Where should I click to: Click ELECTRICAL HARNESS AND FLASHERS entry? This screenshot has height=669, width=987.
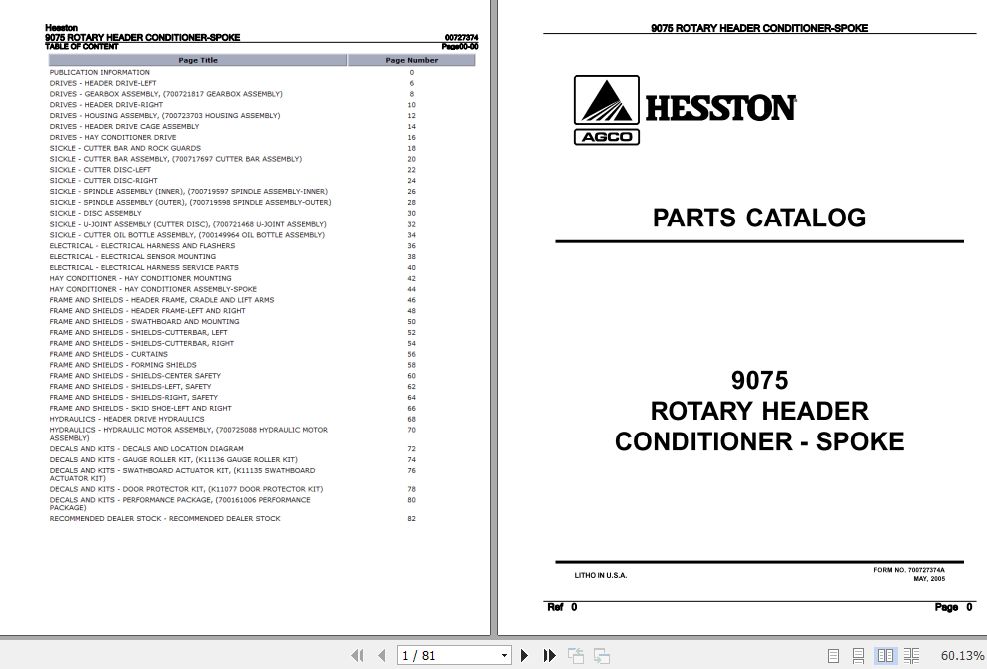(x=142, y=245)
